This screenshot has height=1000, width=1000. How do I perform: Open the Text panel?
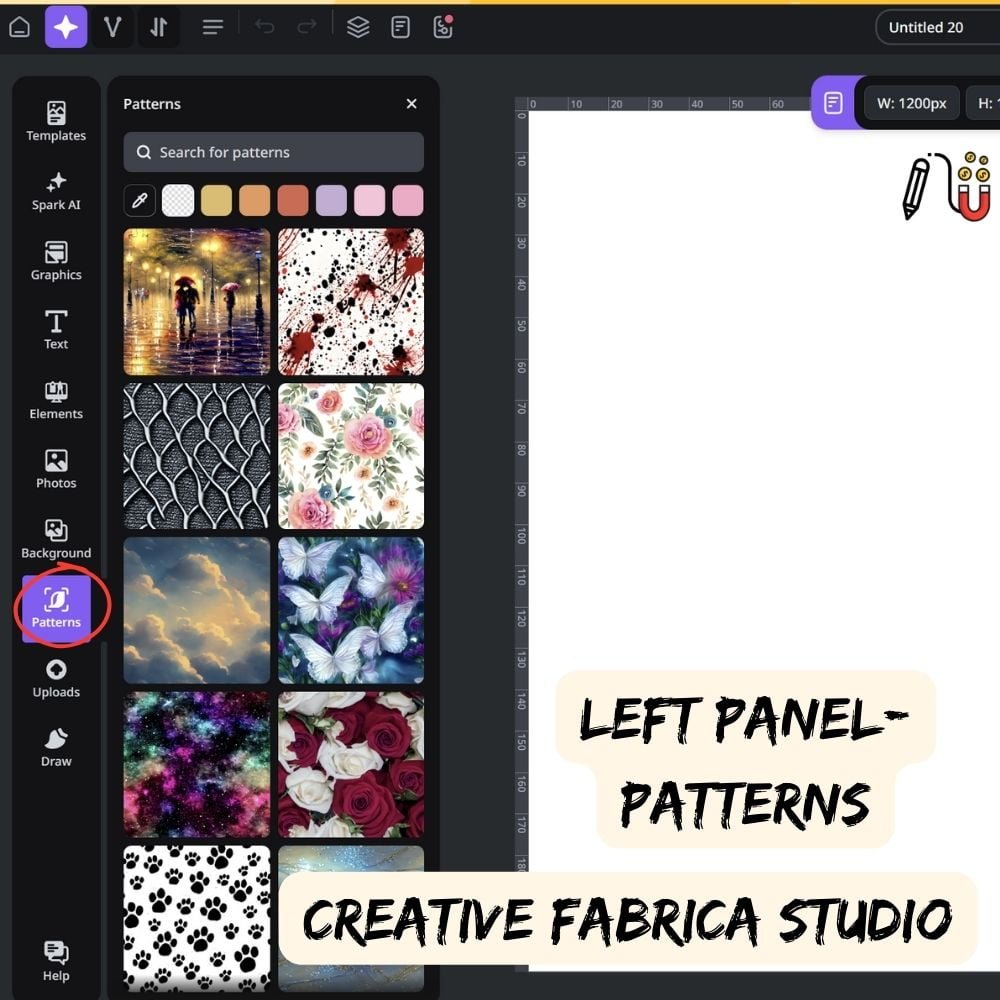tap(55, 330)
